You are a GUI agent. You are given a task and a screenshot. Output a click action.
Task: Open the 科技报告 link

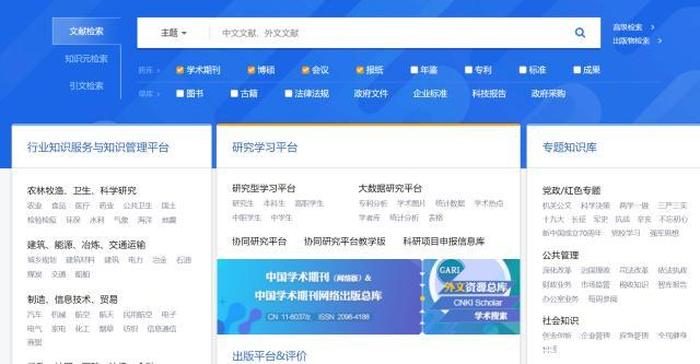coord(489,93)
